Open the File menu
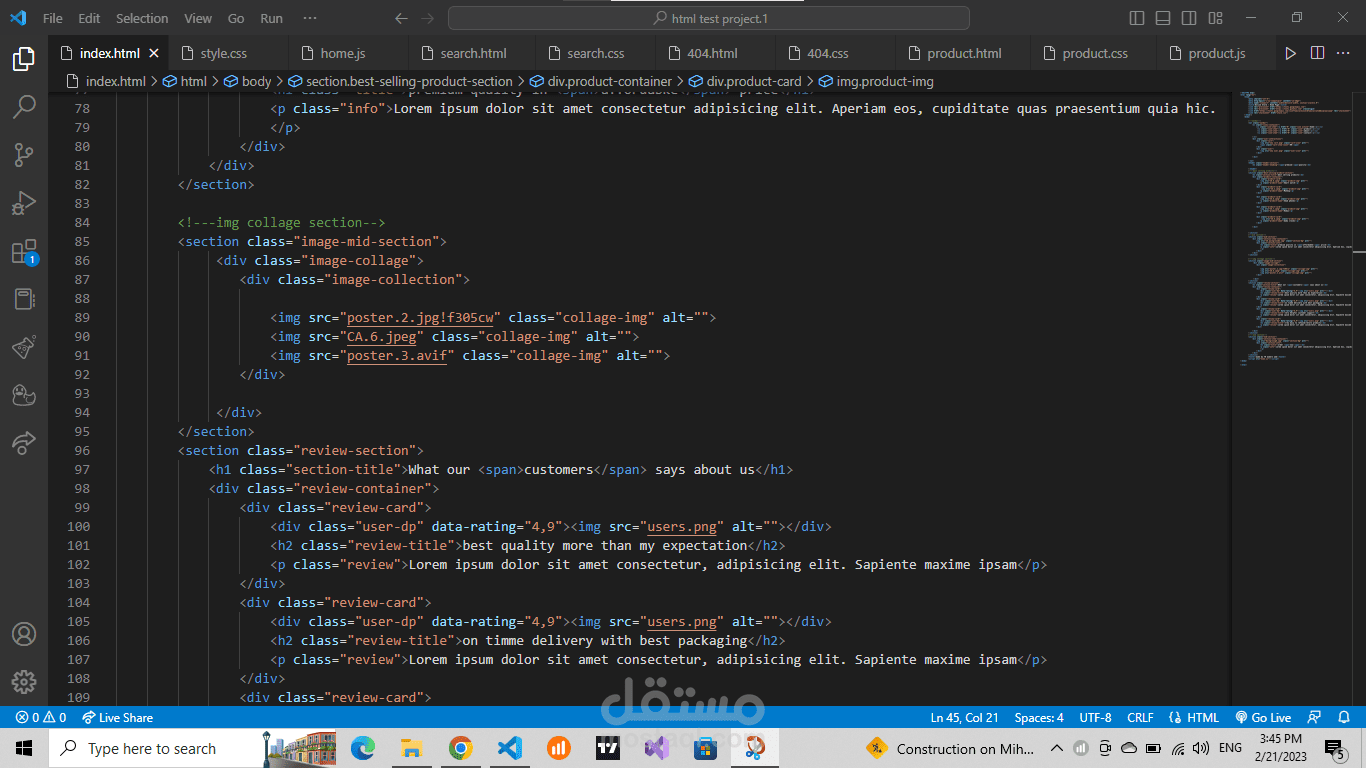Image resolution: width=1366 pixels, height=768 pixels. click(x=52, y=18)
